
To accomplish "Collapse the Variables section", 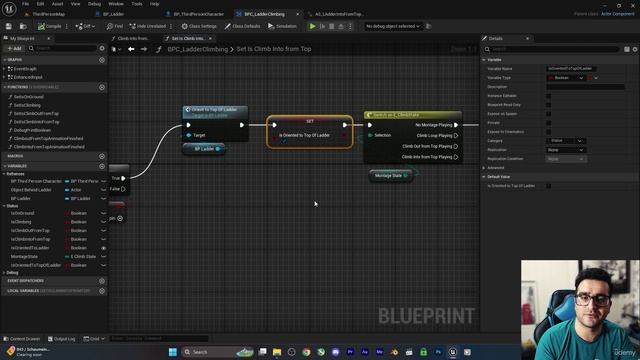I will click(x=4, y=167).
